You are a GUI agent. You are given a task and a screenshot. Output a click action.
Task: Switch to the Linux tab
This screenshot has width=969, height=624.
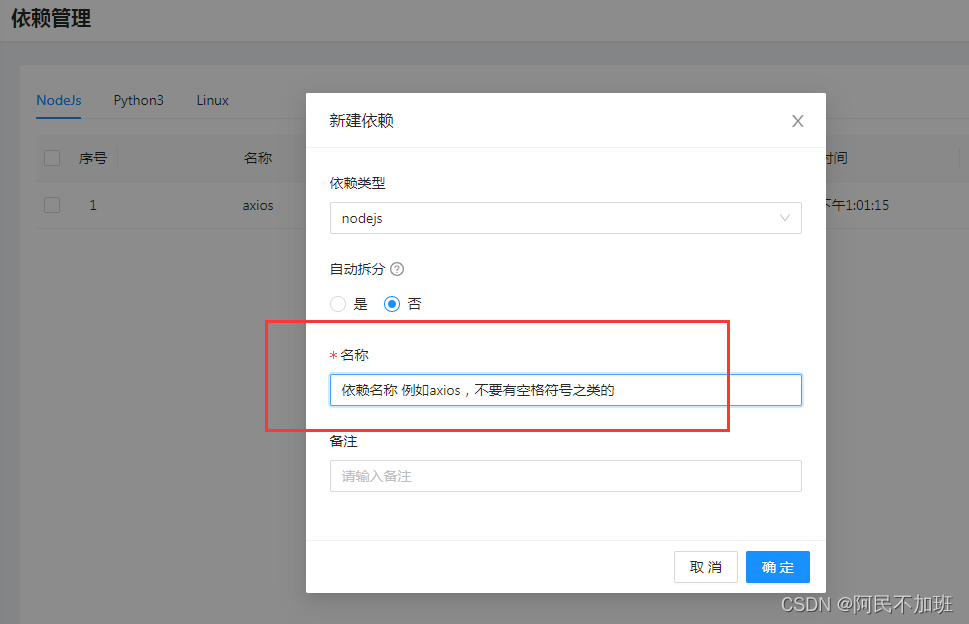213,100
